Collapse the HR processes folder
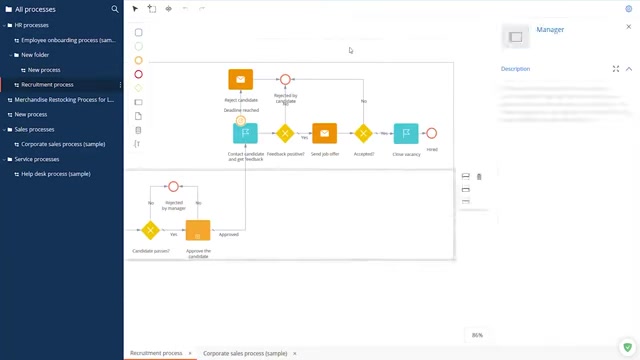 [4, 25]
